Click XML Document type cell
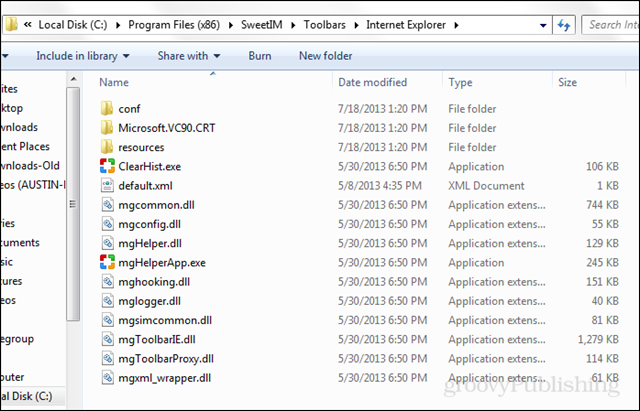 [x=486, y=186]
